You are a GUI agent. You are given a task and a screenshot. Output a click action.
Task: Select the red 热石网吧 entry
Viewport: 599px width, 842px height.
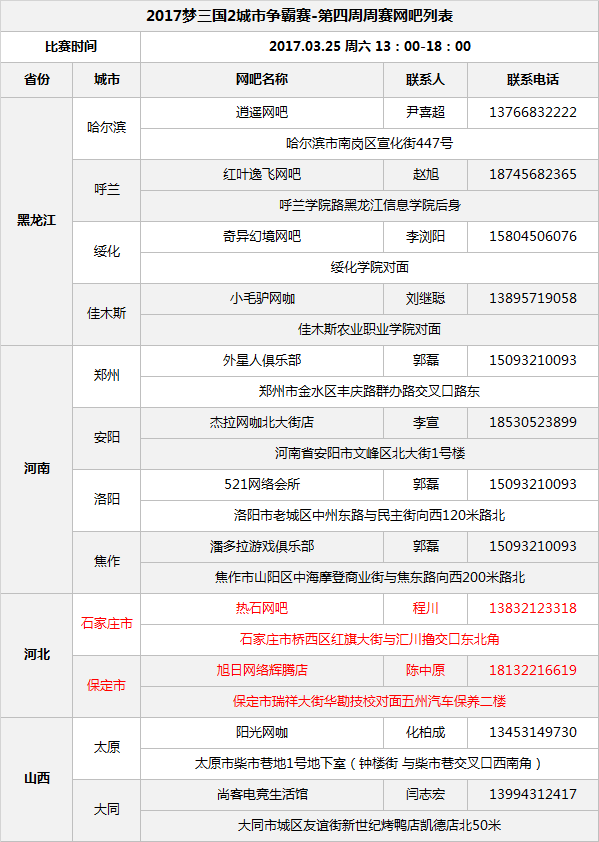[262, 608]
